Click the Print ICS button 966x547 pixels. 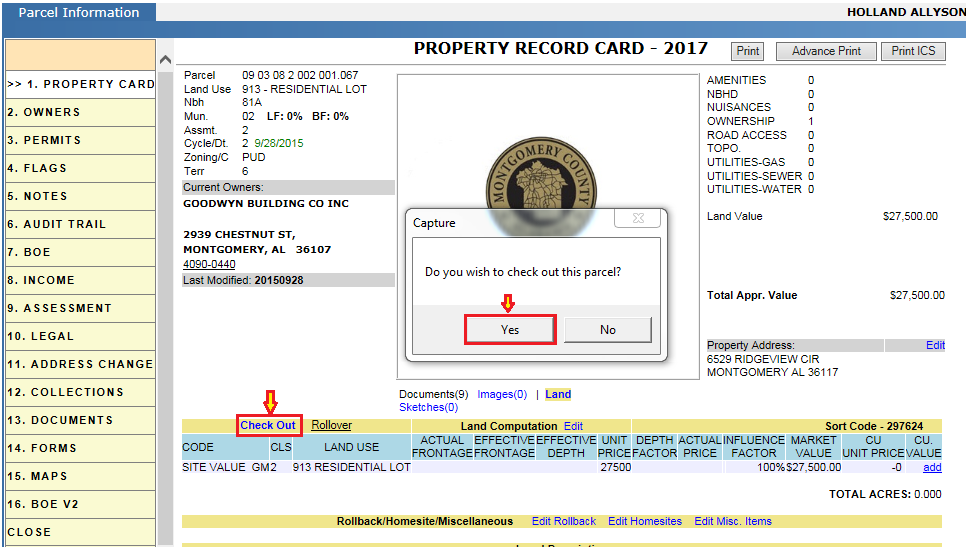click(x=913, y=51)
